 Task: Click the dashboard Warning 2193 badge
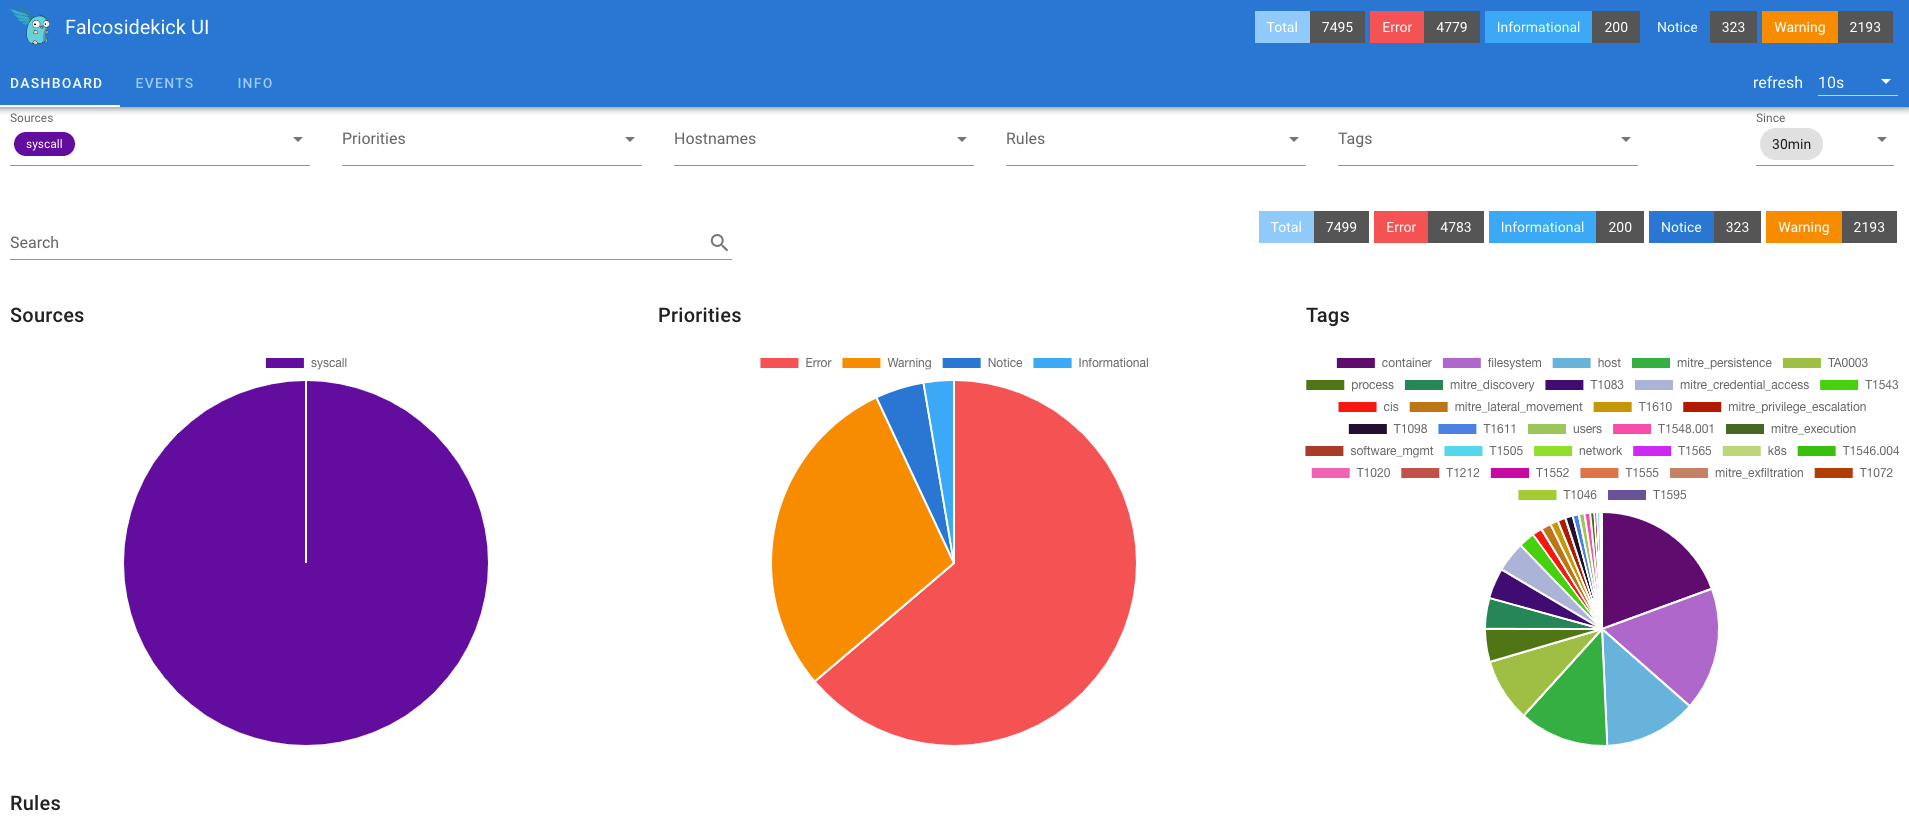1831,227
